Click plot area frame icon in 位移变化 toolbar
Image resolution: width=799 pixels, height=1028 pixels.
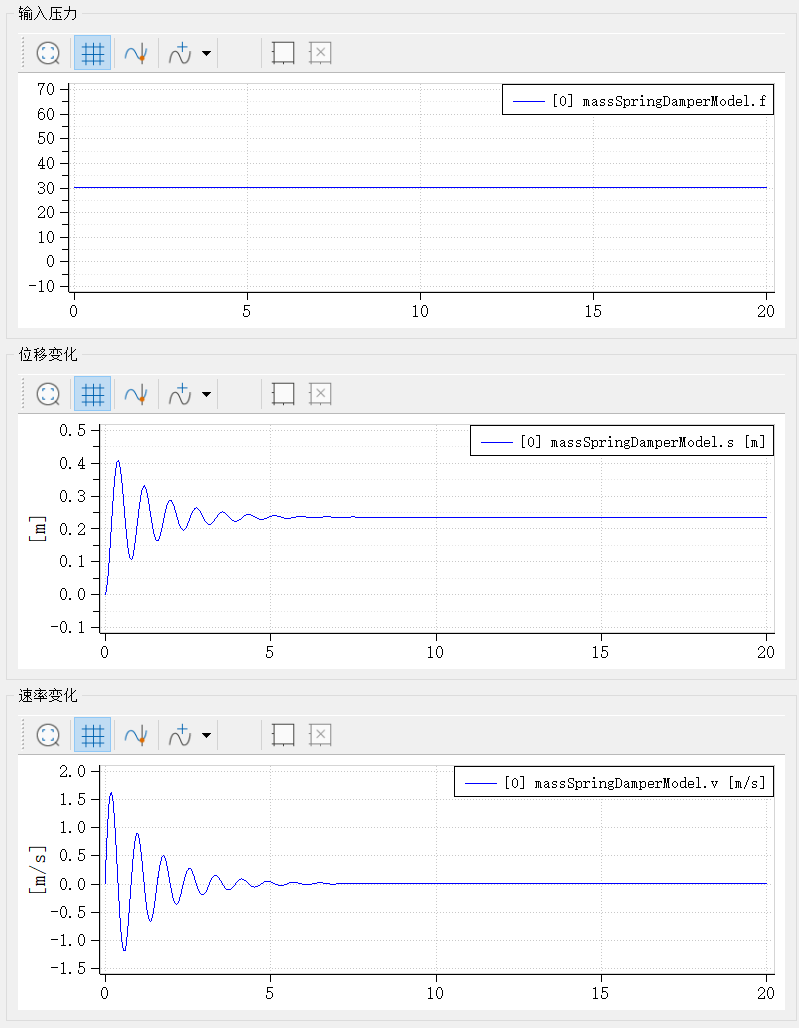click(283, 394)
